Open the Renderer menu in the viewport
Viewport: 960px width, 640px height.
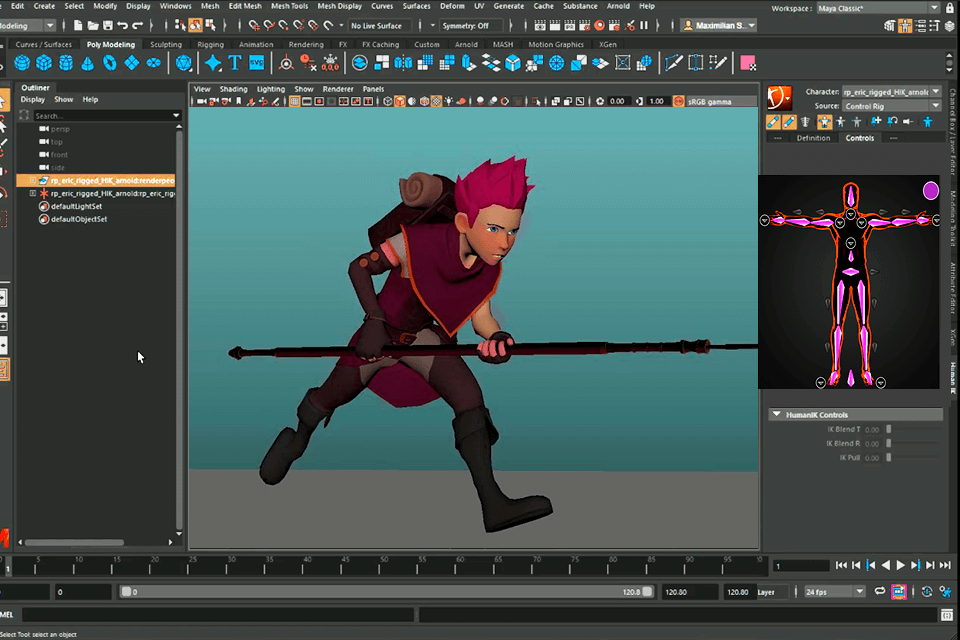338,88
